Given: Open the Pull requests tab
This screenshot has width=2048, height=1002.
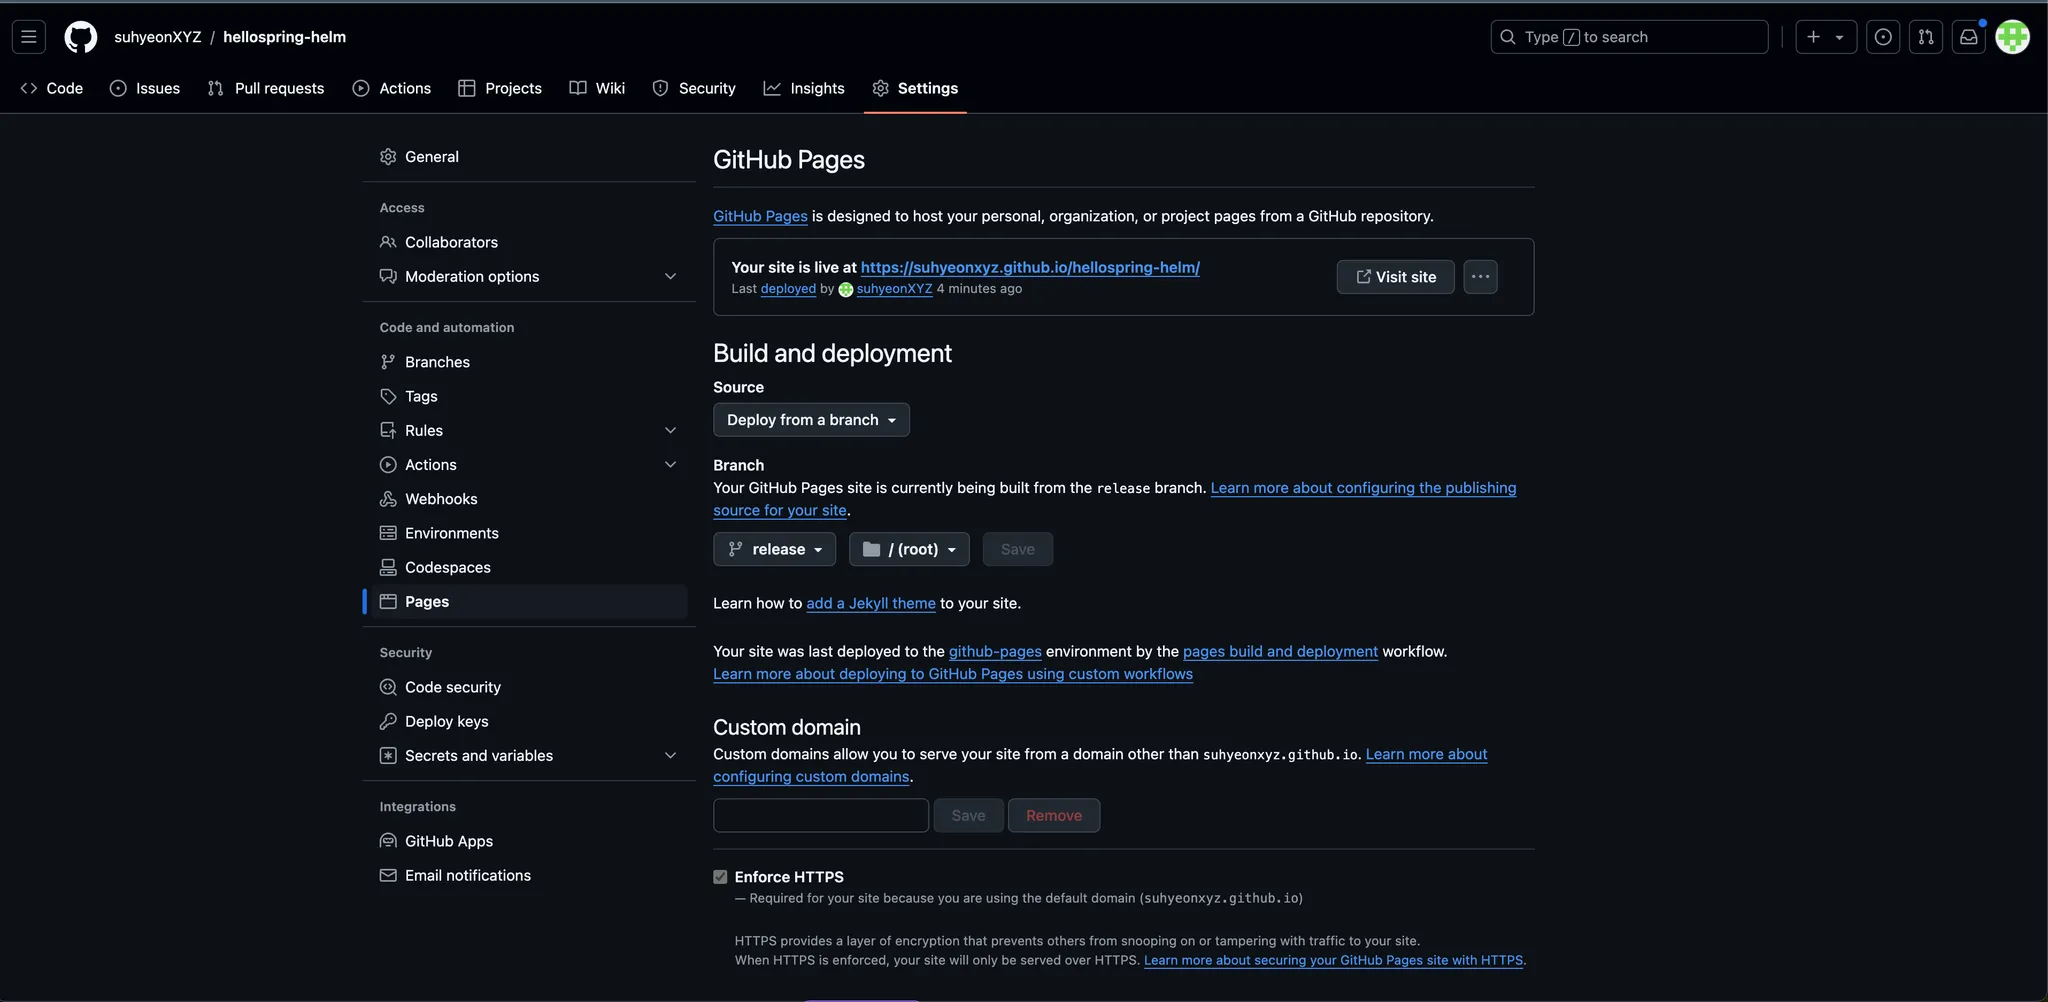Looking at the screenshot, I should coord(266,88).
